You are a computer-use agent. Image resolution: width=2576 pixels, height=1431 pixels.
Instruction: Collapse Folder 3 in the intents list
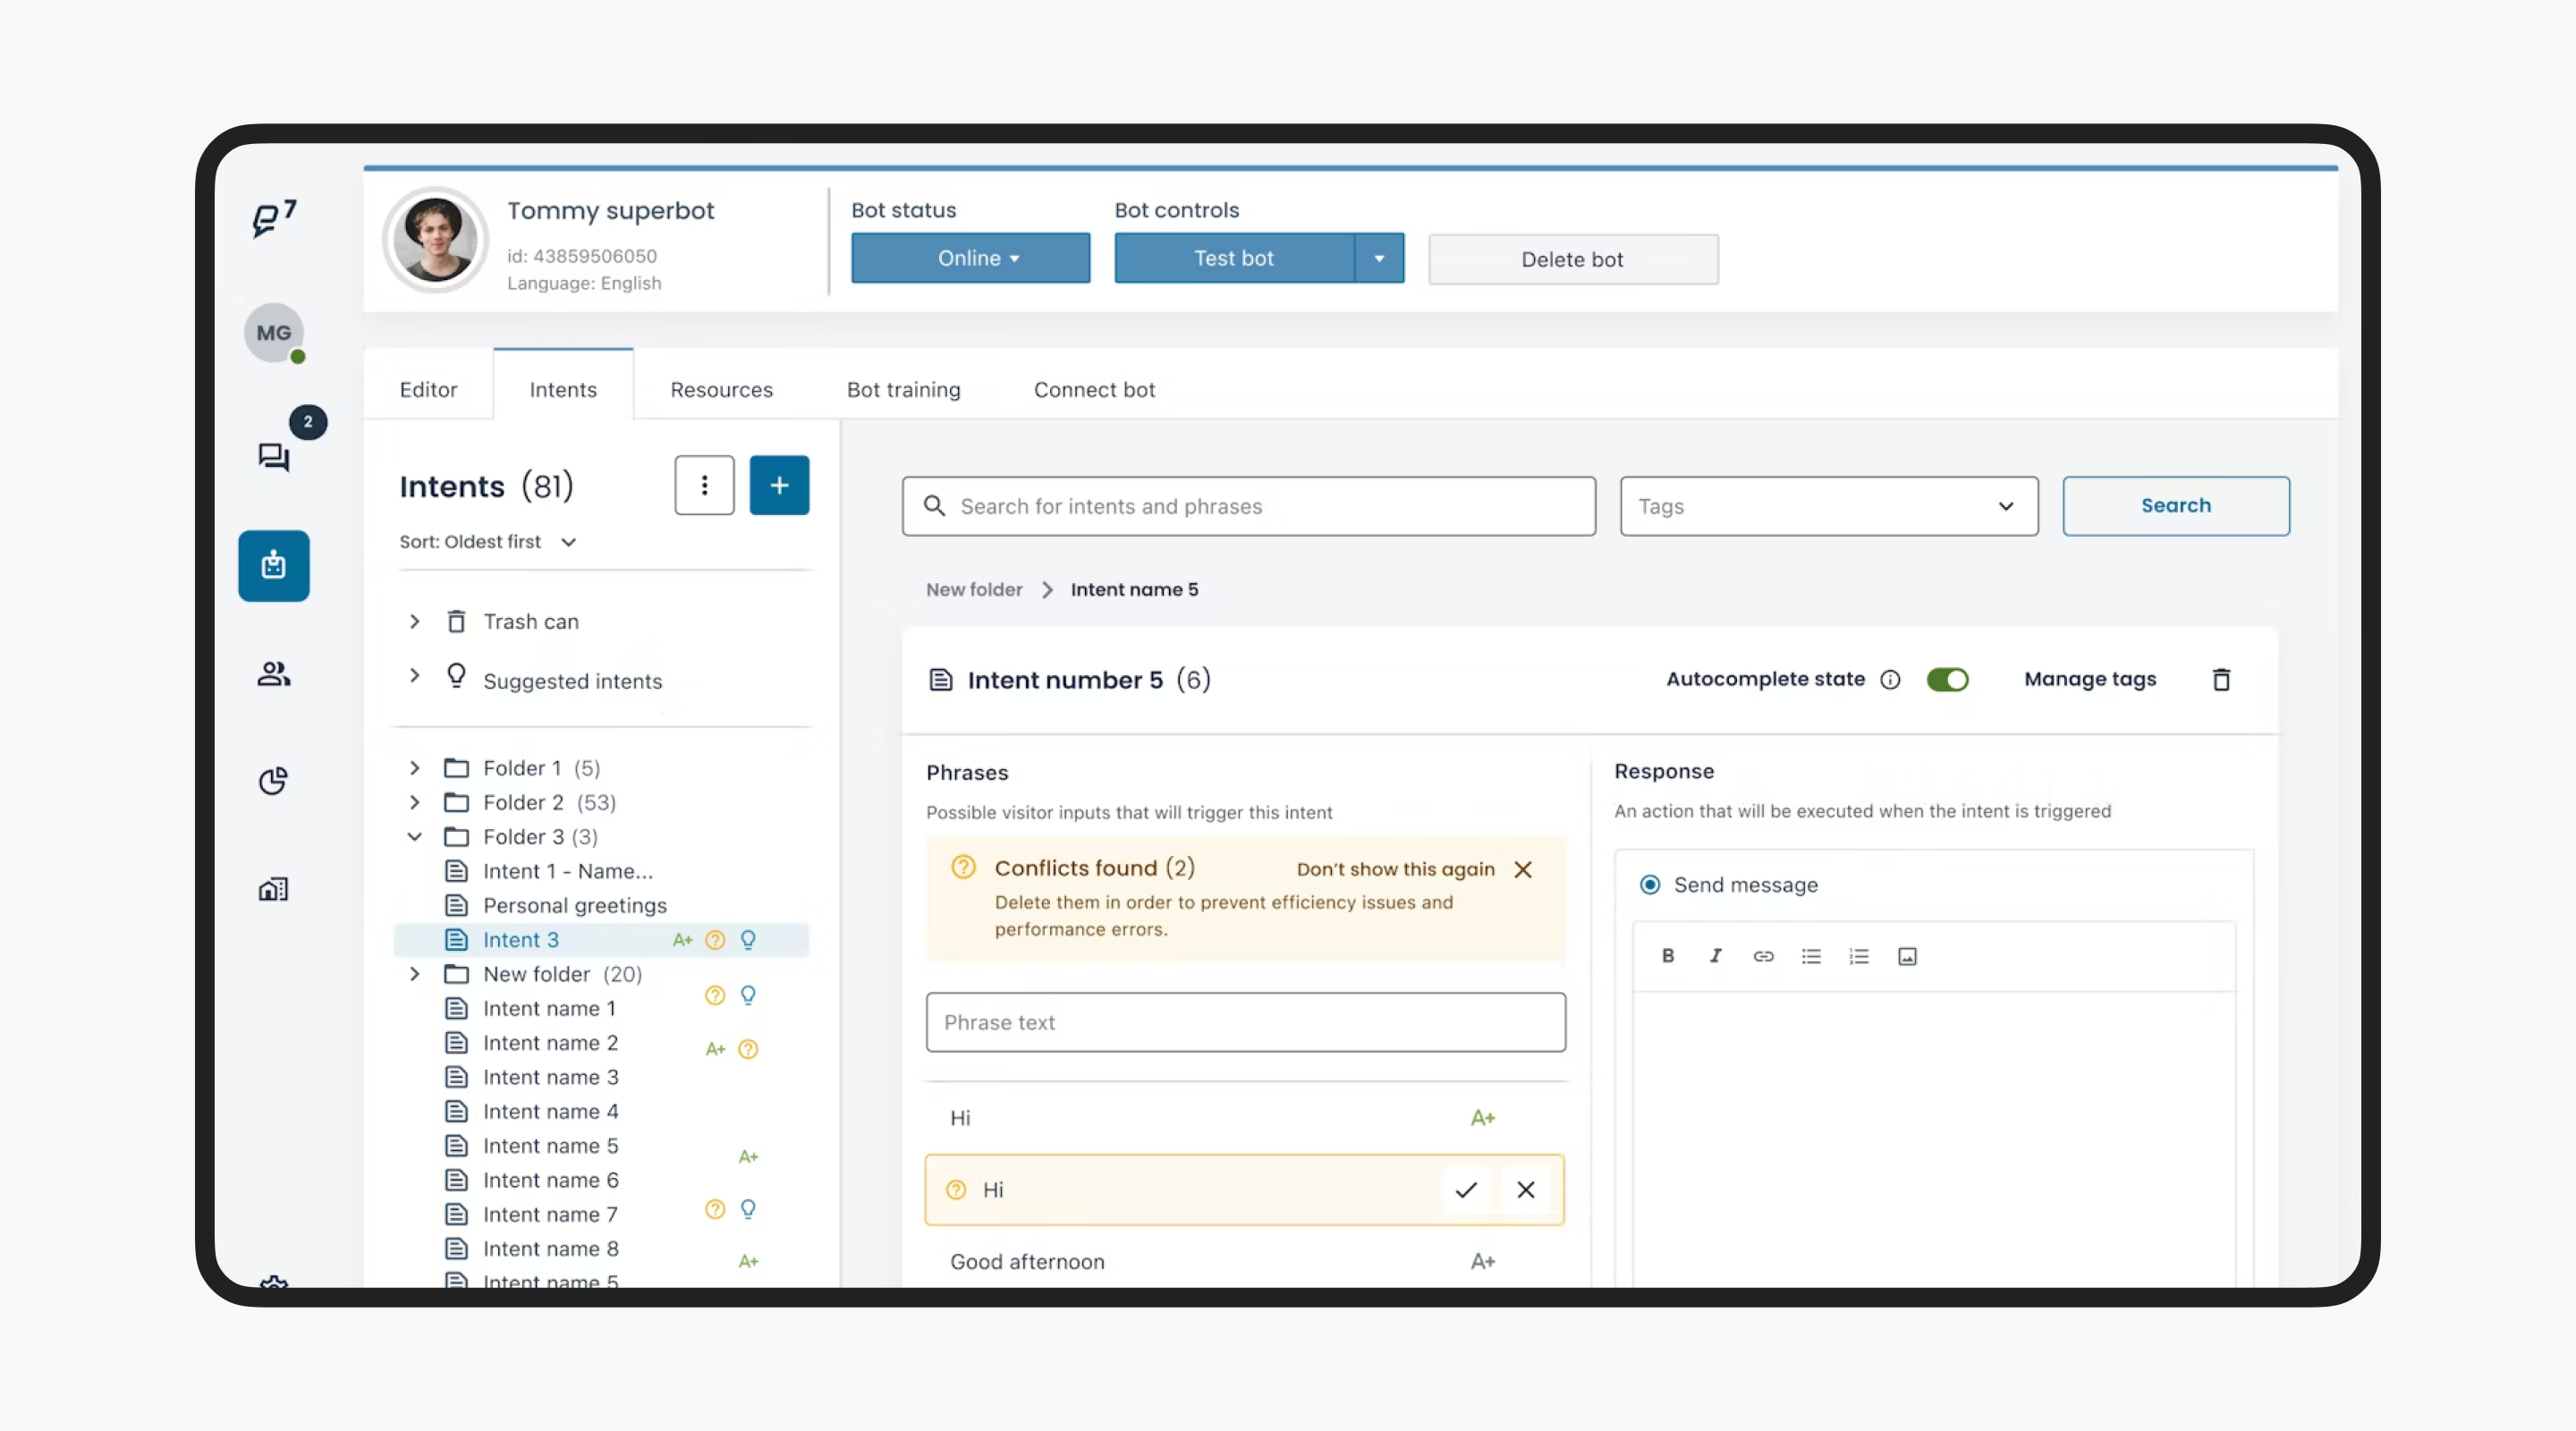point(416,837)
